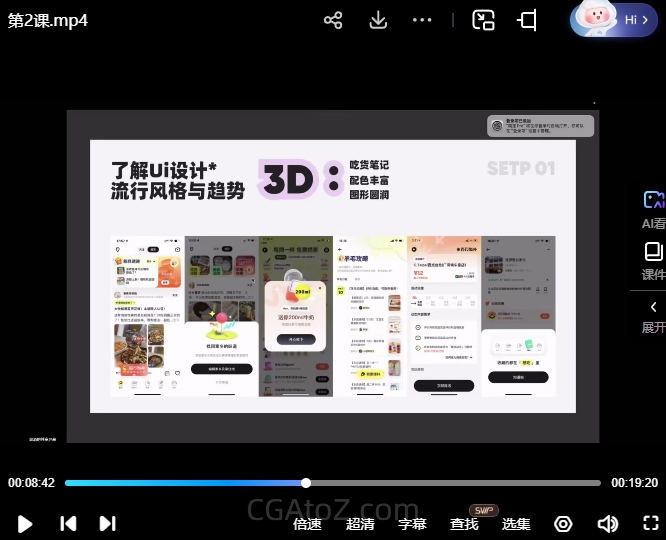Open the 倍速 playback speed menu

click(x=308, y=524)
